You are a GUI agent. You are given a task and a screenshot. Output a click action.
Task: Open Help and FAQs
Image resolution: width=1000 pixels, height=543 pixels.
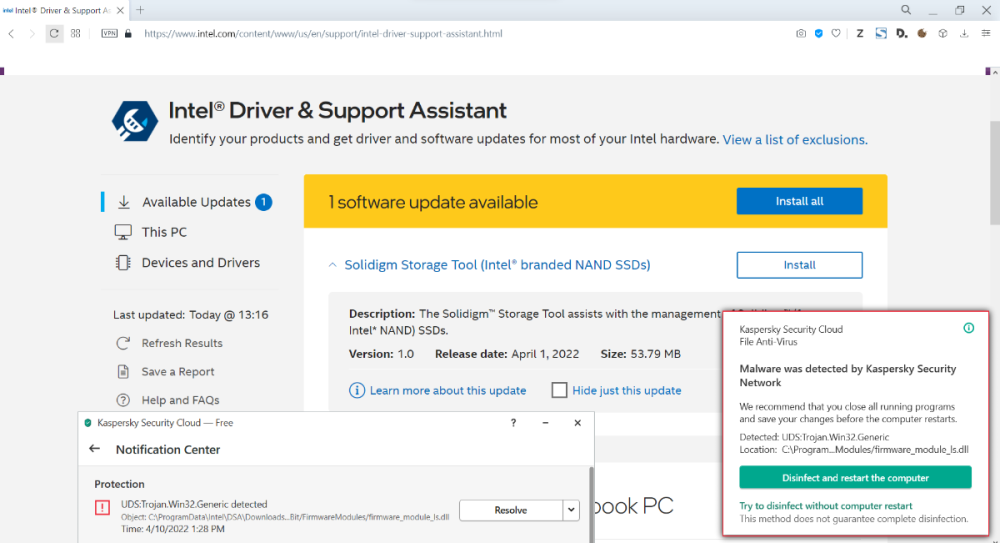180,400
